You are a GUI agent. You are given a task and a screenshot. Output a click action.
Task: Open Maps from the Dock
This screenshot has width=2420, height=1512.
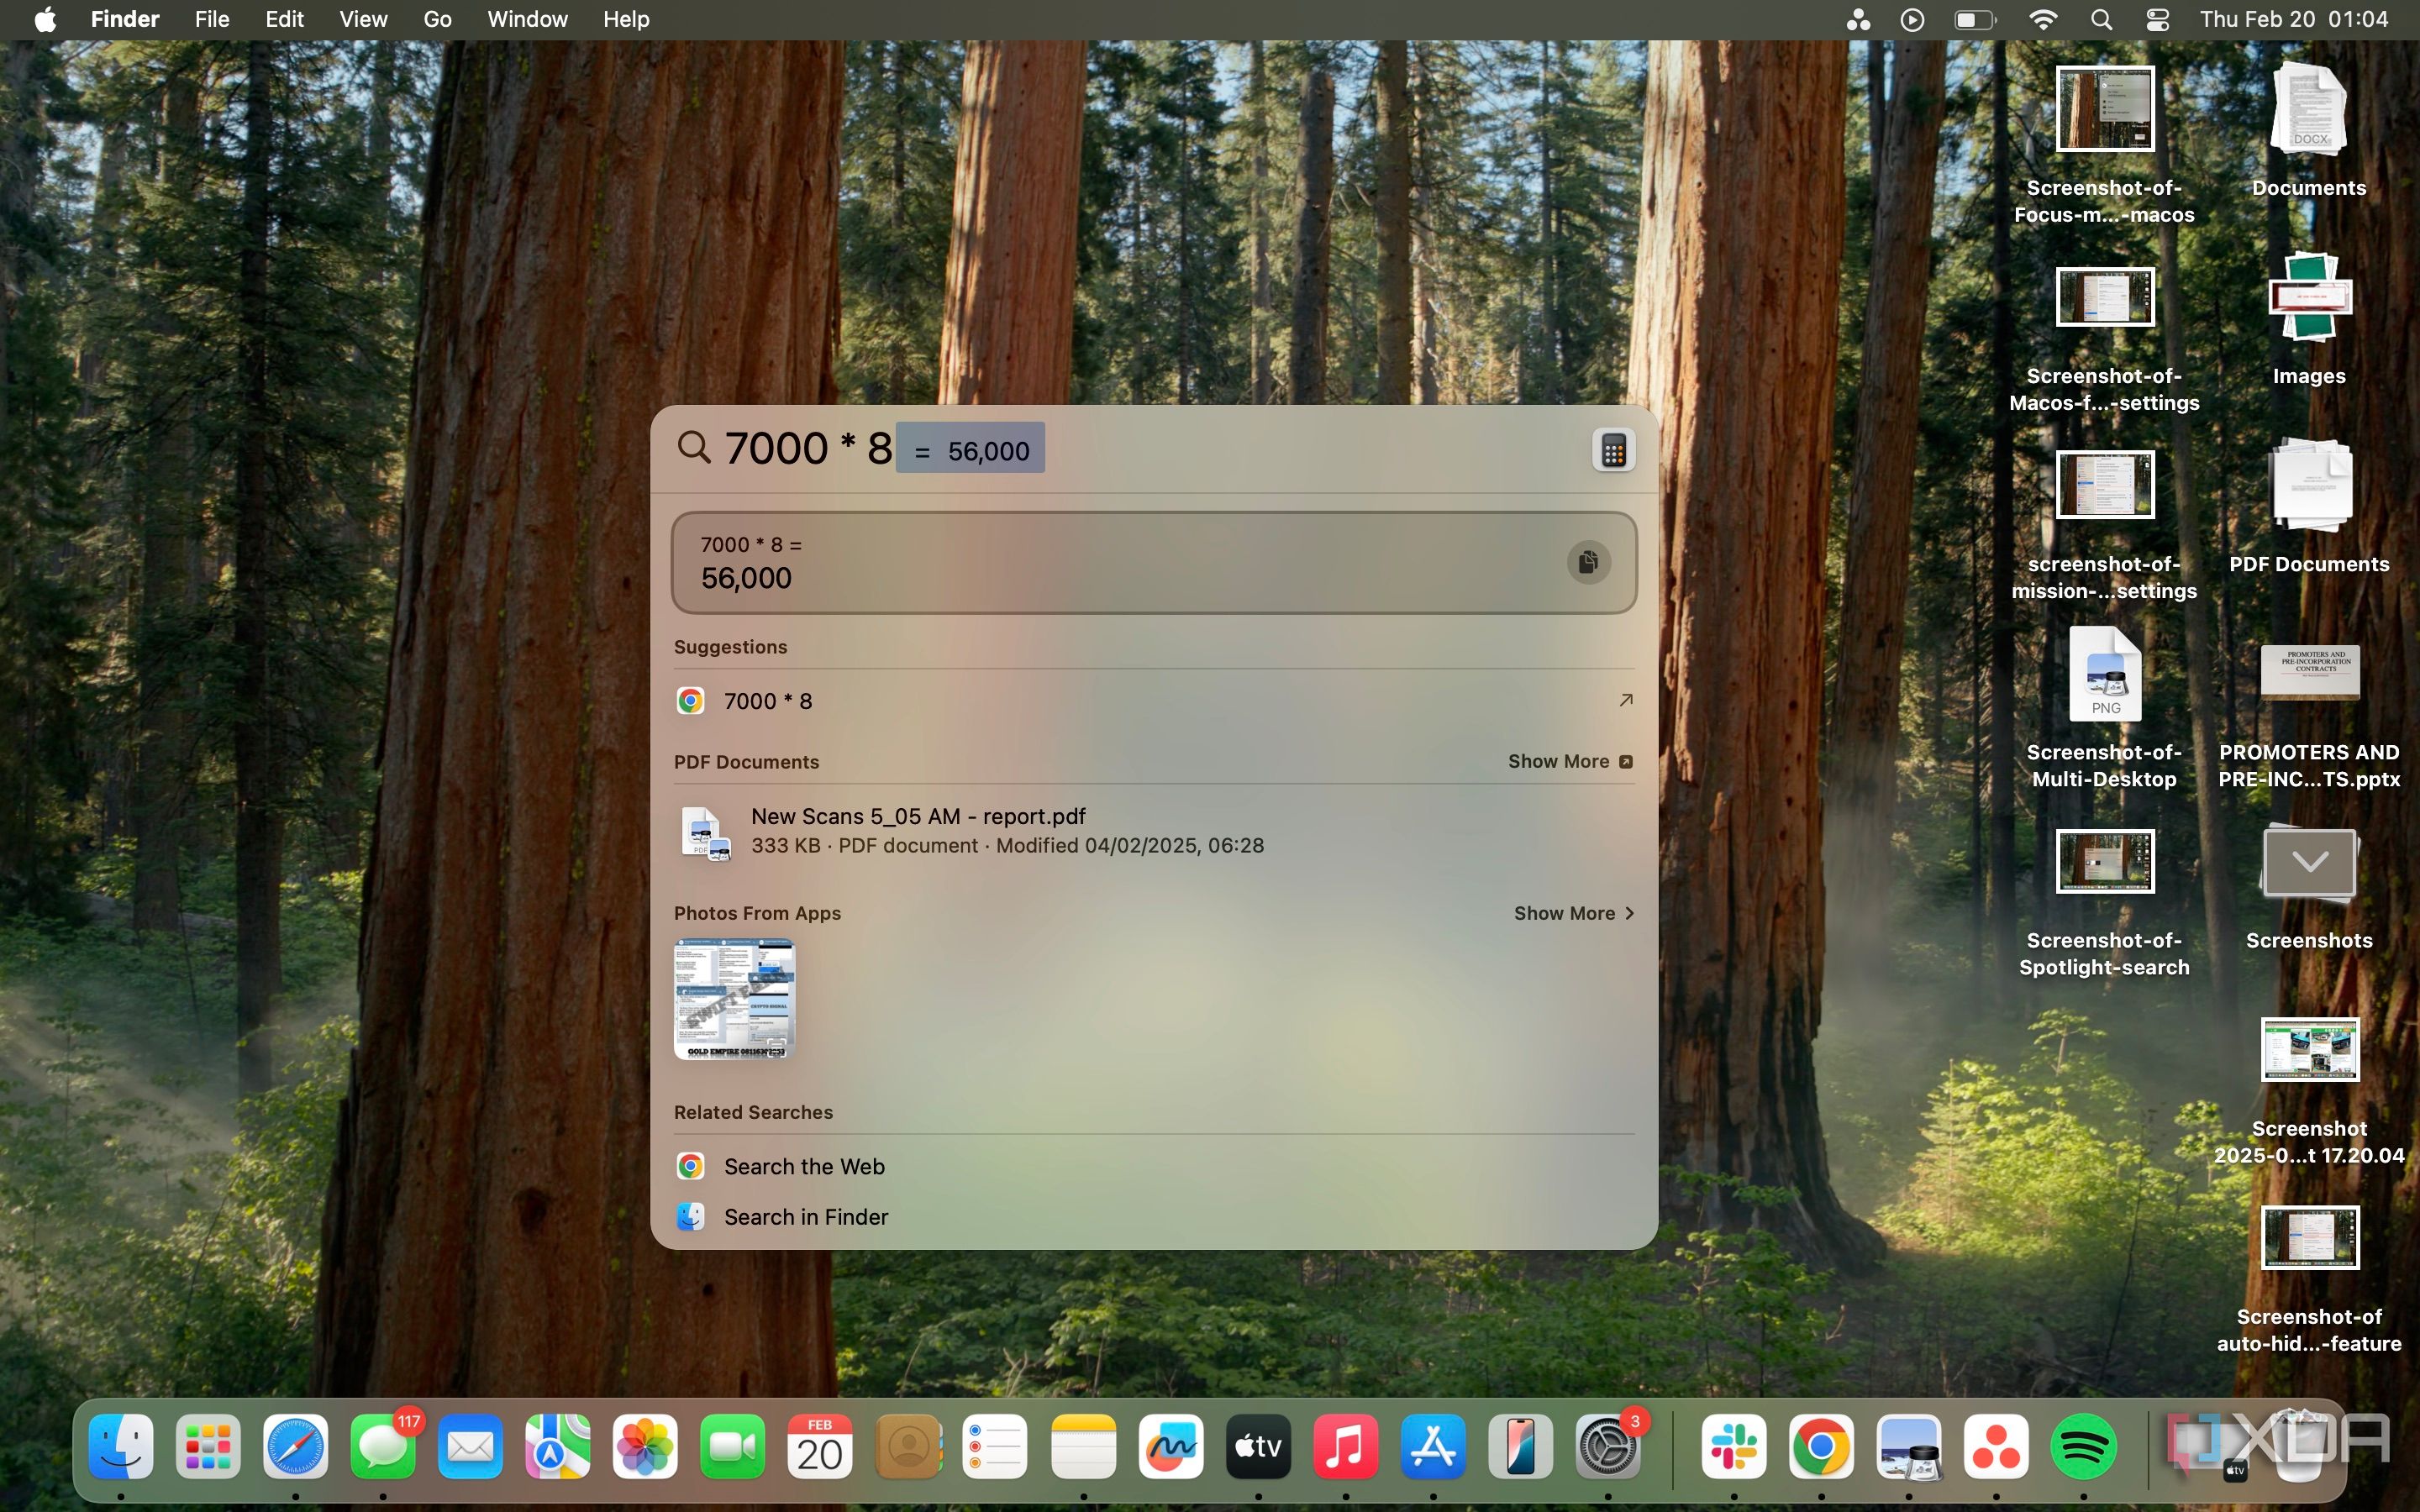point(558,1446)
